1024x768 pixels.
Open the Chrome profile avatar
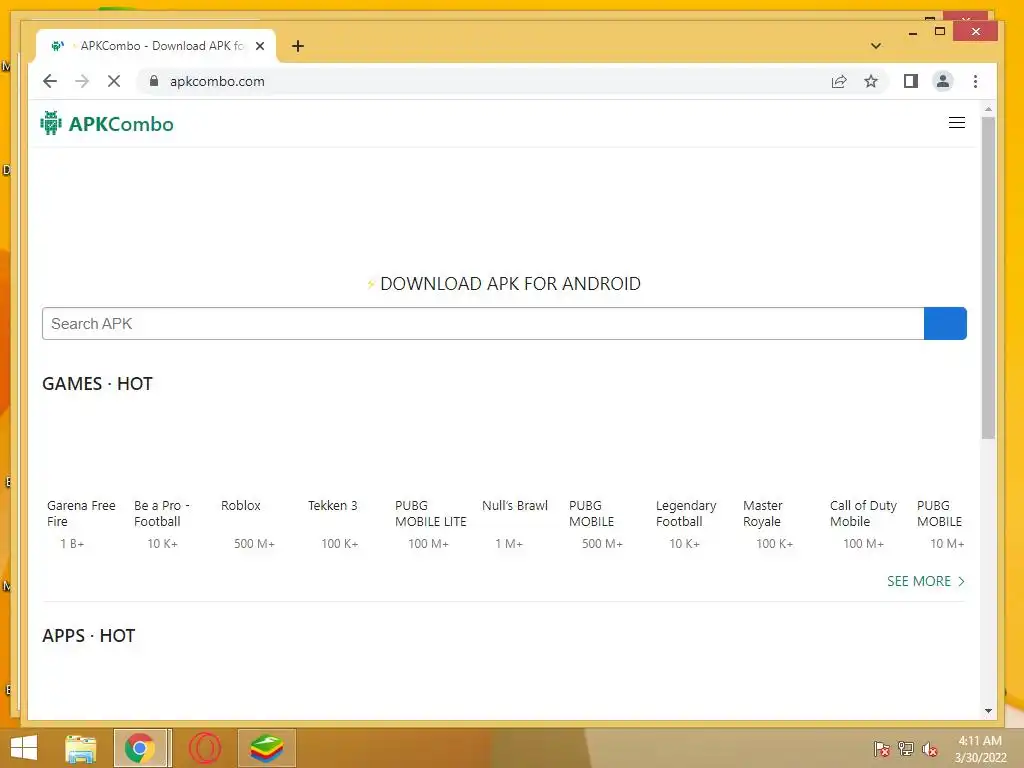coord(942,81)
